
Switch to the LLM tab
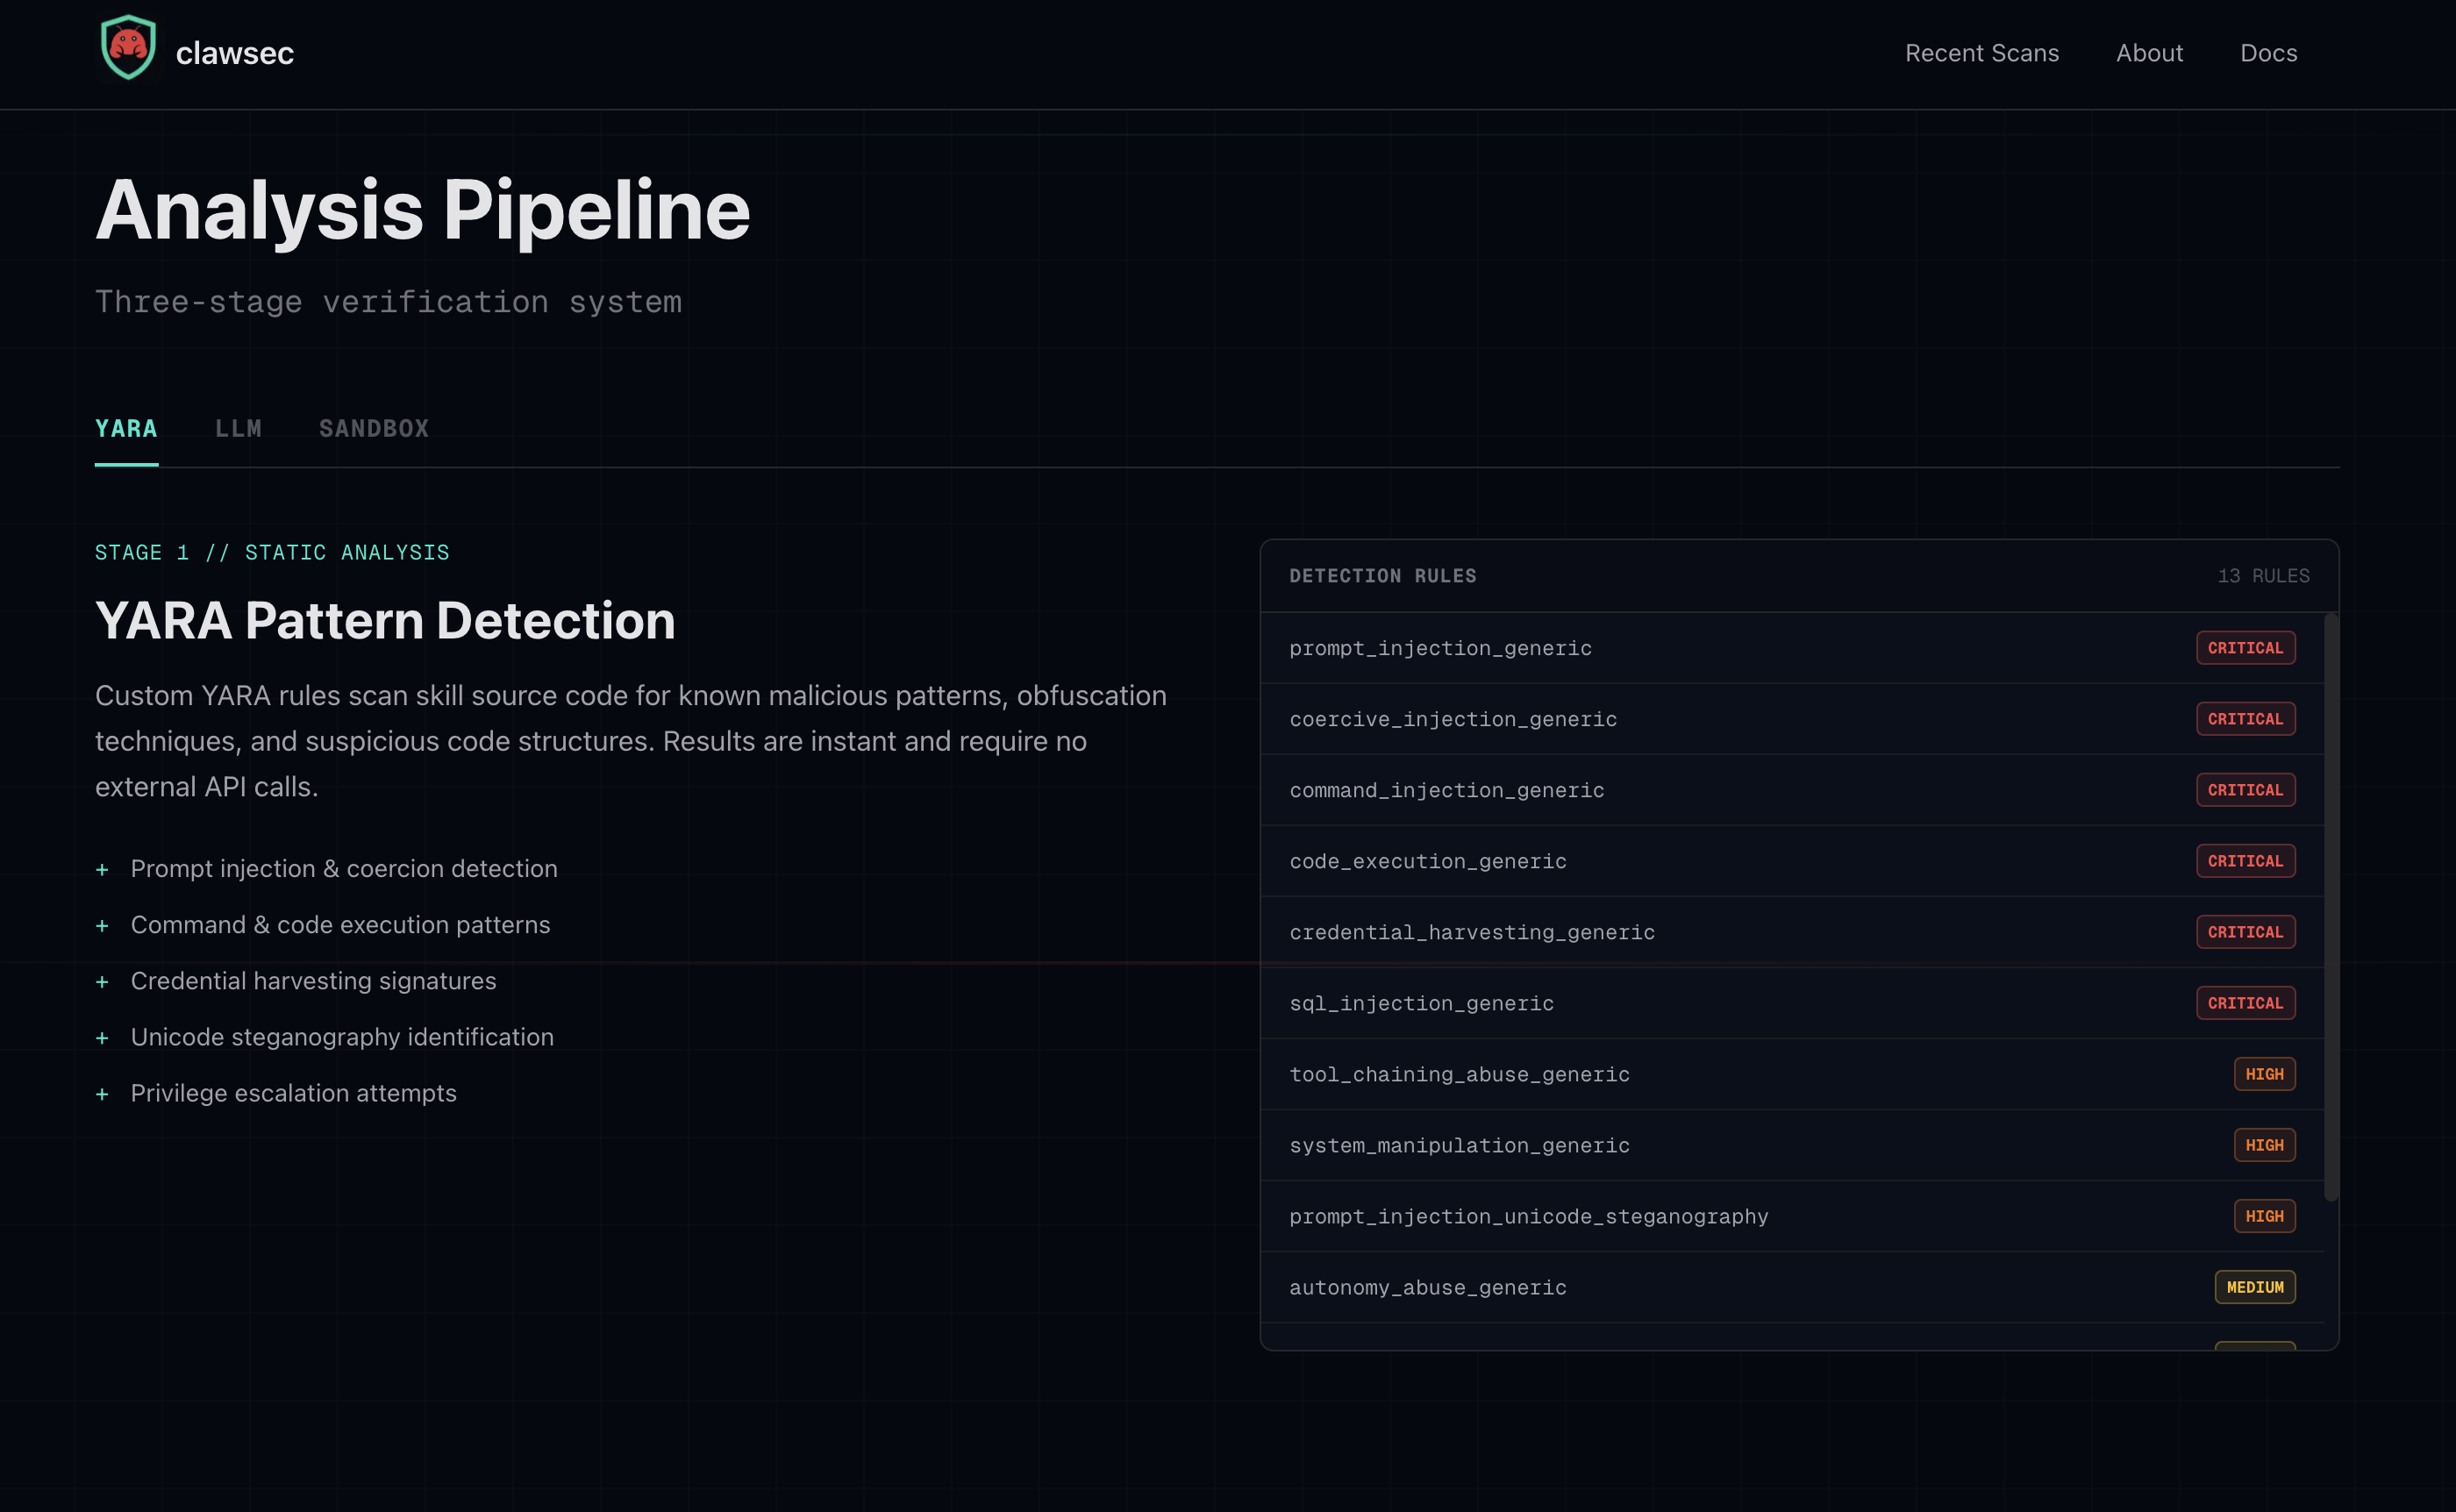(x=238, y=429)
